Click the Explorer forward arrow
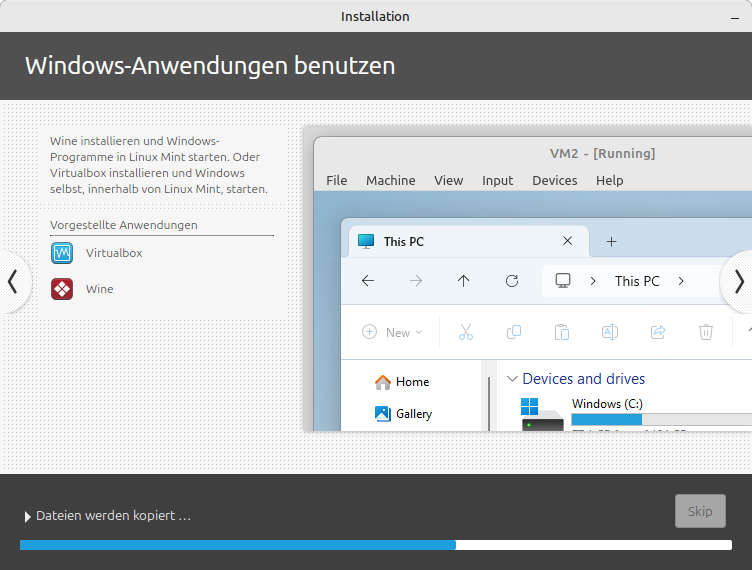This screenshot has height=570, width=752. (416, 281)
